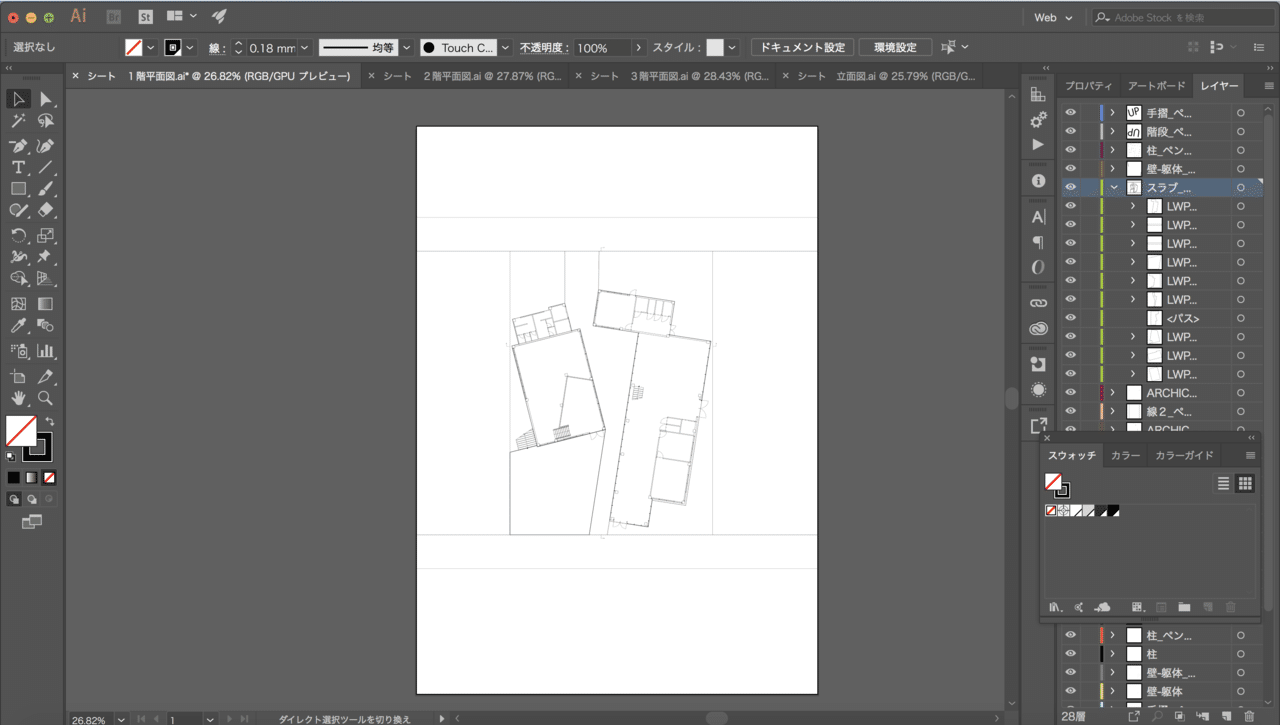
Task: Collapse the スラブ layer sublayers
Action: point(1113,187)
